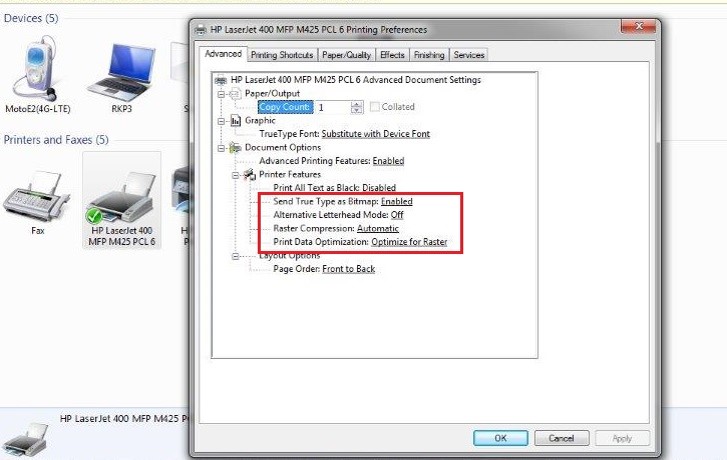The height and width of the screenshot is (460, 727).
Task: Click the Cancel button
Action: pos(561,438)
